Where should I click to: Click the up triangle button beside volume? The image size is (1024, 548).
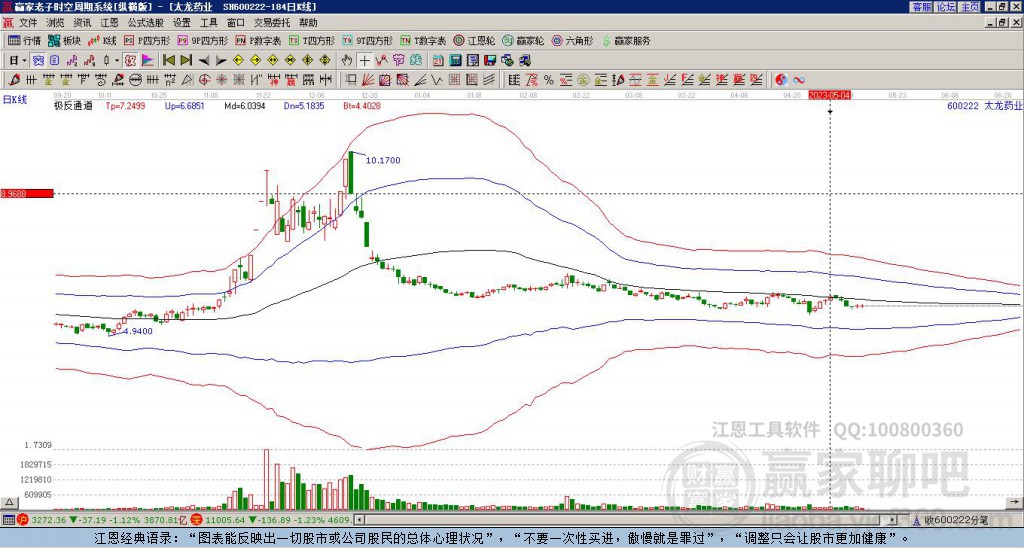tap(9, 502)
